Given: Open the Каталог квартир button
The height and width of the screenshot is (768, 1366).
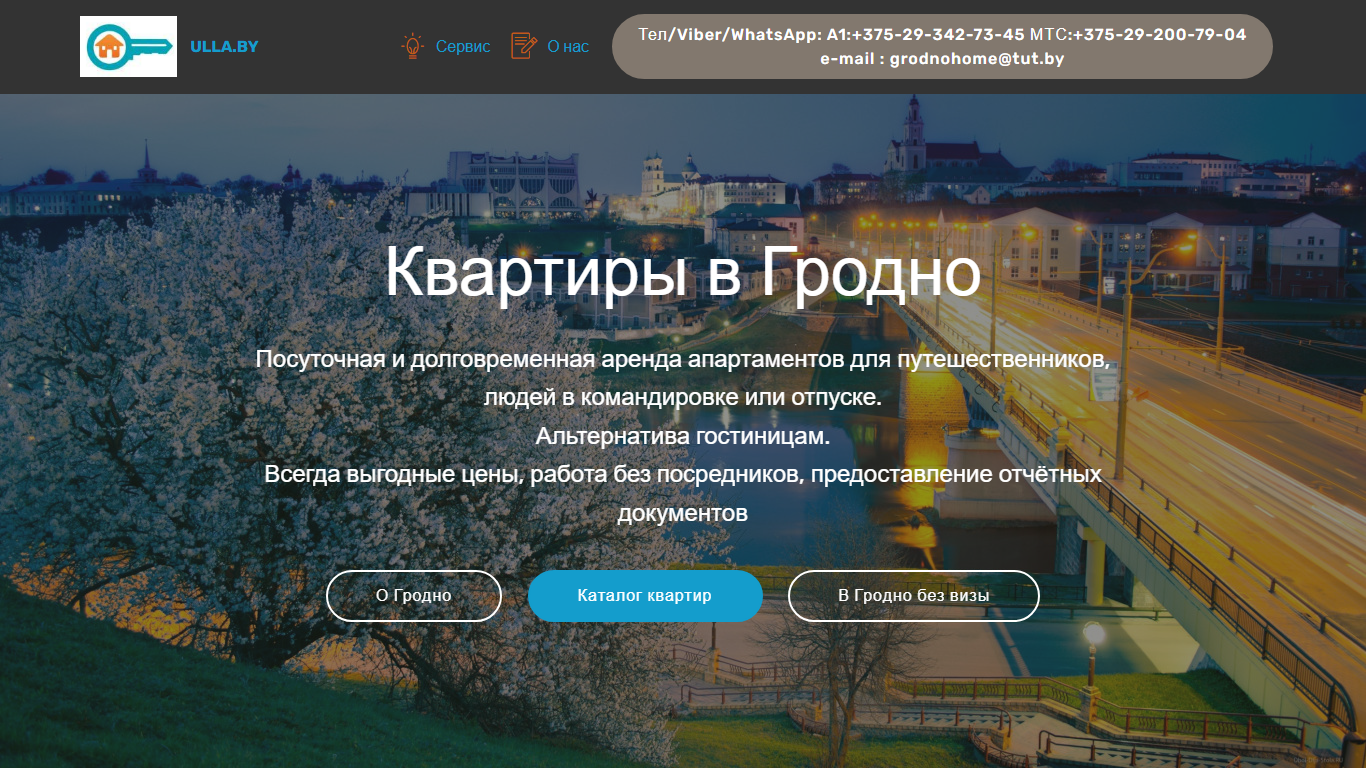Looking at the screenshot, I should point(645,596).
